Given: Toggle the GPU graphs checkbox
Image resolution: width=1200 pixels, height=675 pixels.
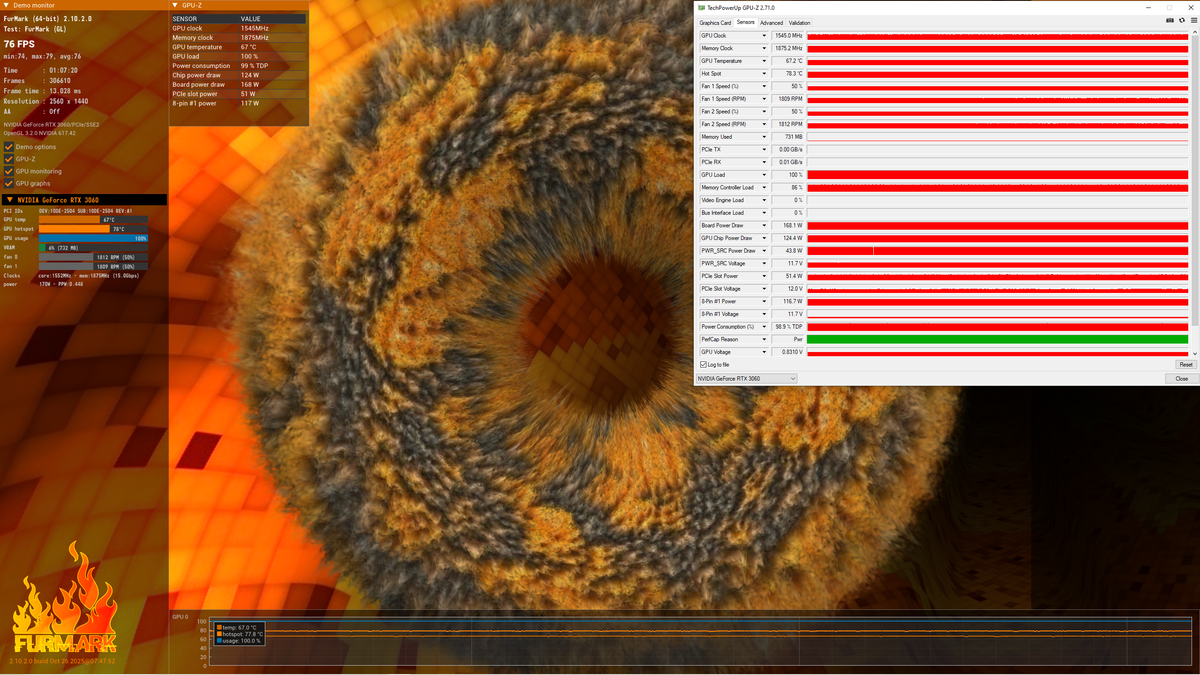Looking at the screenshot, I should point(9,183).
